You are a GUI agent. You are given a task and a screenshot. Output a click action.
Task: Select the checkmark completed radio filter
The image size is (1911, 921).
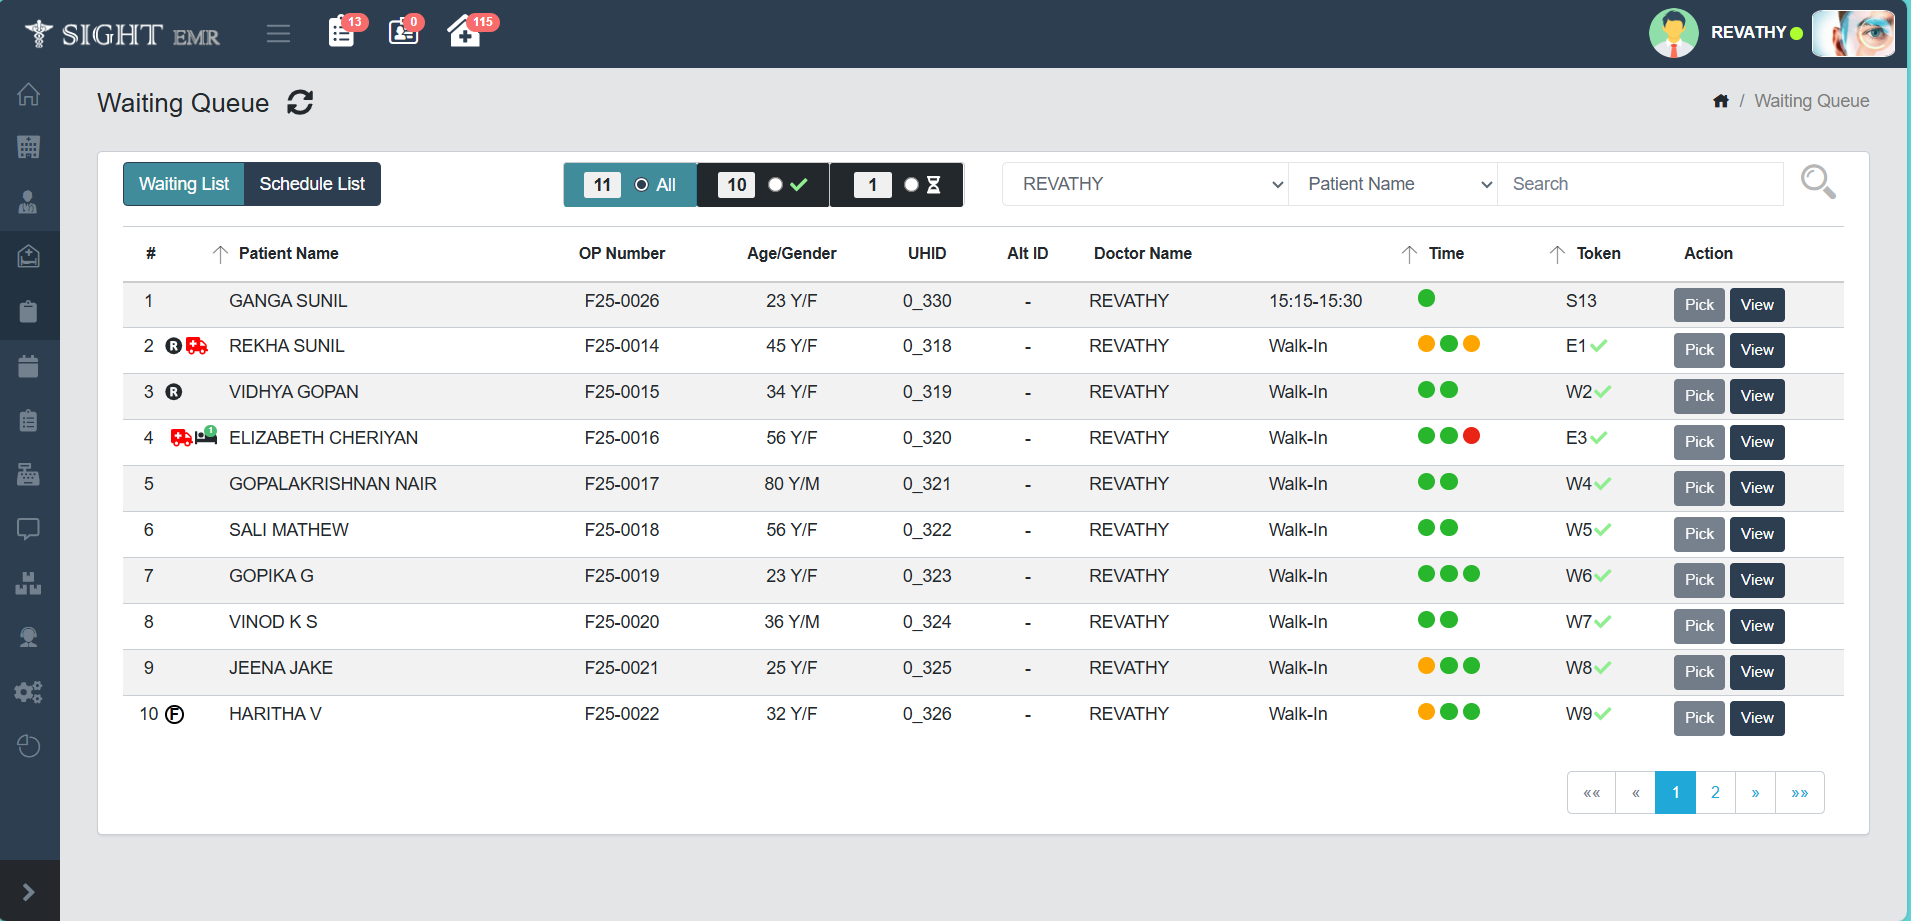[x=775, y=185]
